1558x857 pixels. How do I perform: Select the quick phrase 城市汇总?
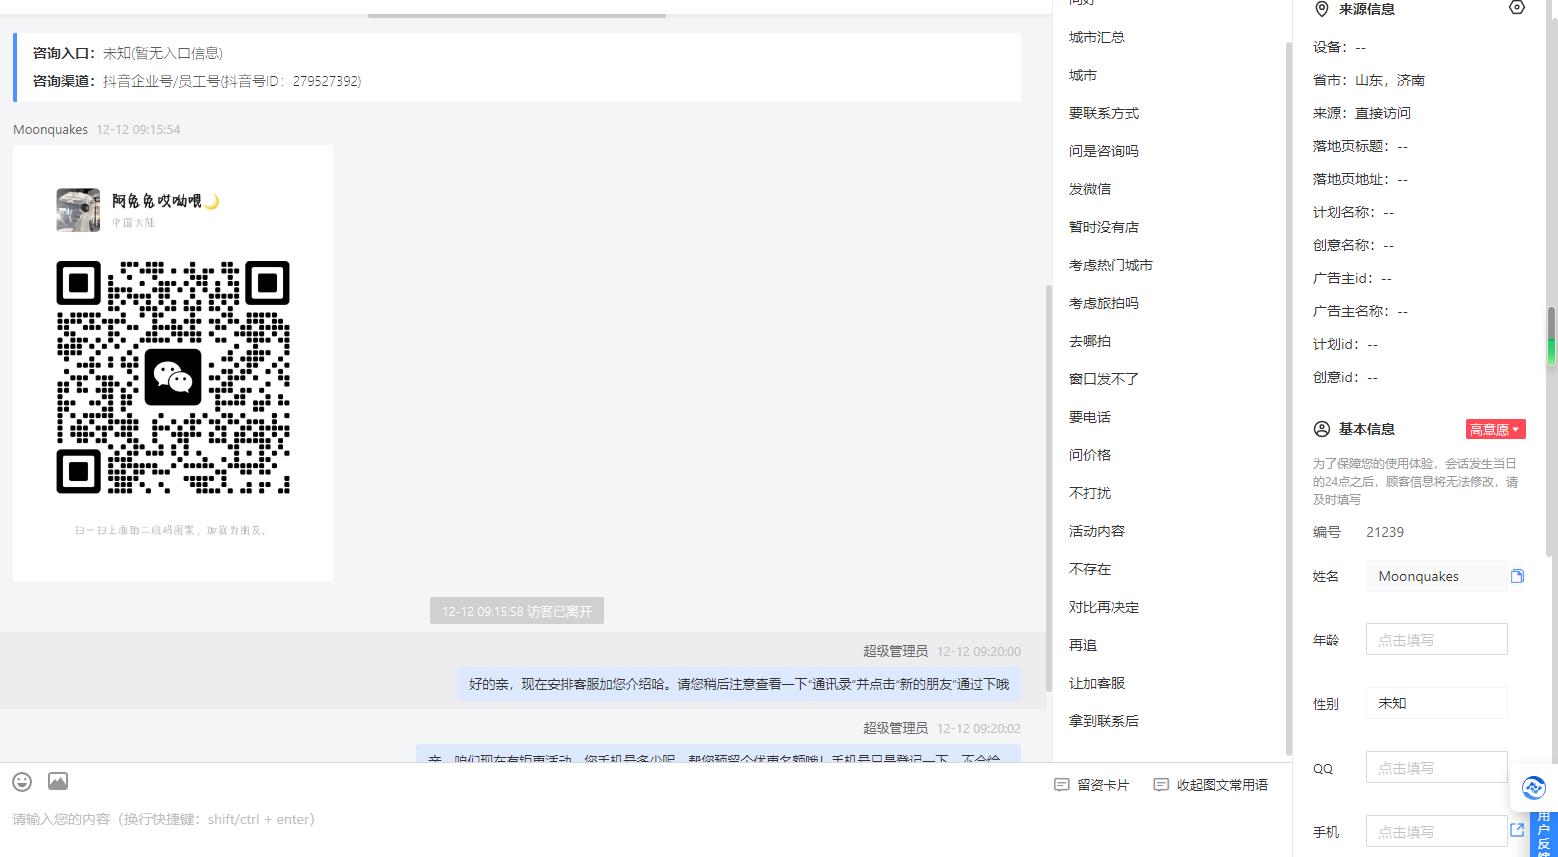(1096, 37)
